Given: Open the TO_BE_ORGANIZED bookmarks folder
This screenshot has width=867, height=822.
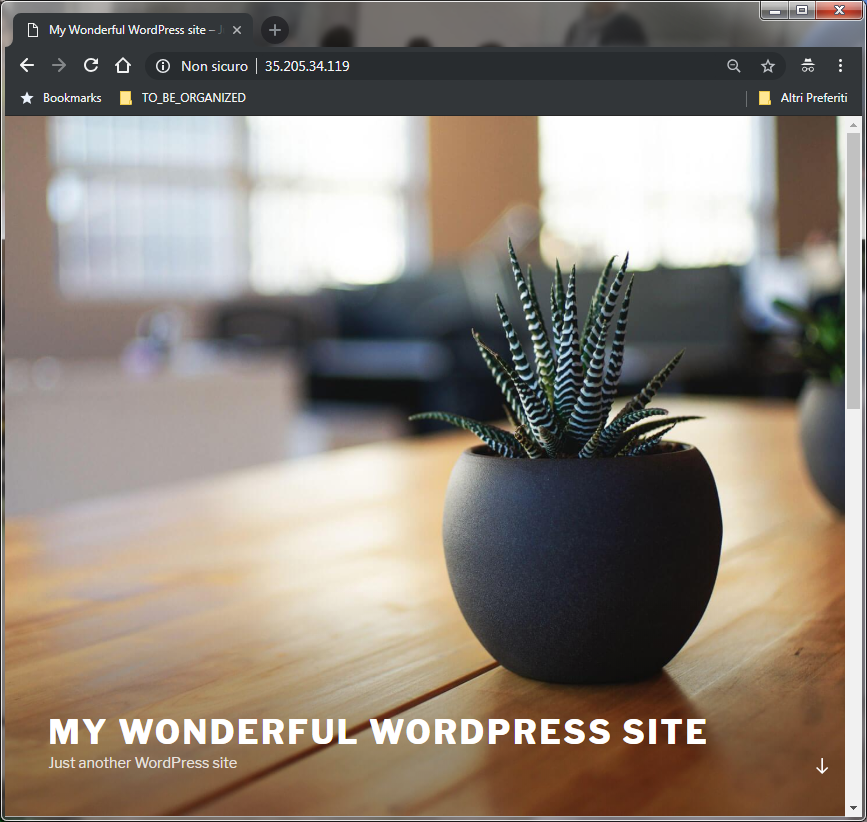Looking at the screenshot, I should (183, 98).
